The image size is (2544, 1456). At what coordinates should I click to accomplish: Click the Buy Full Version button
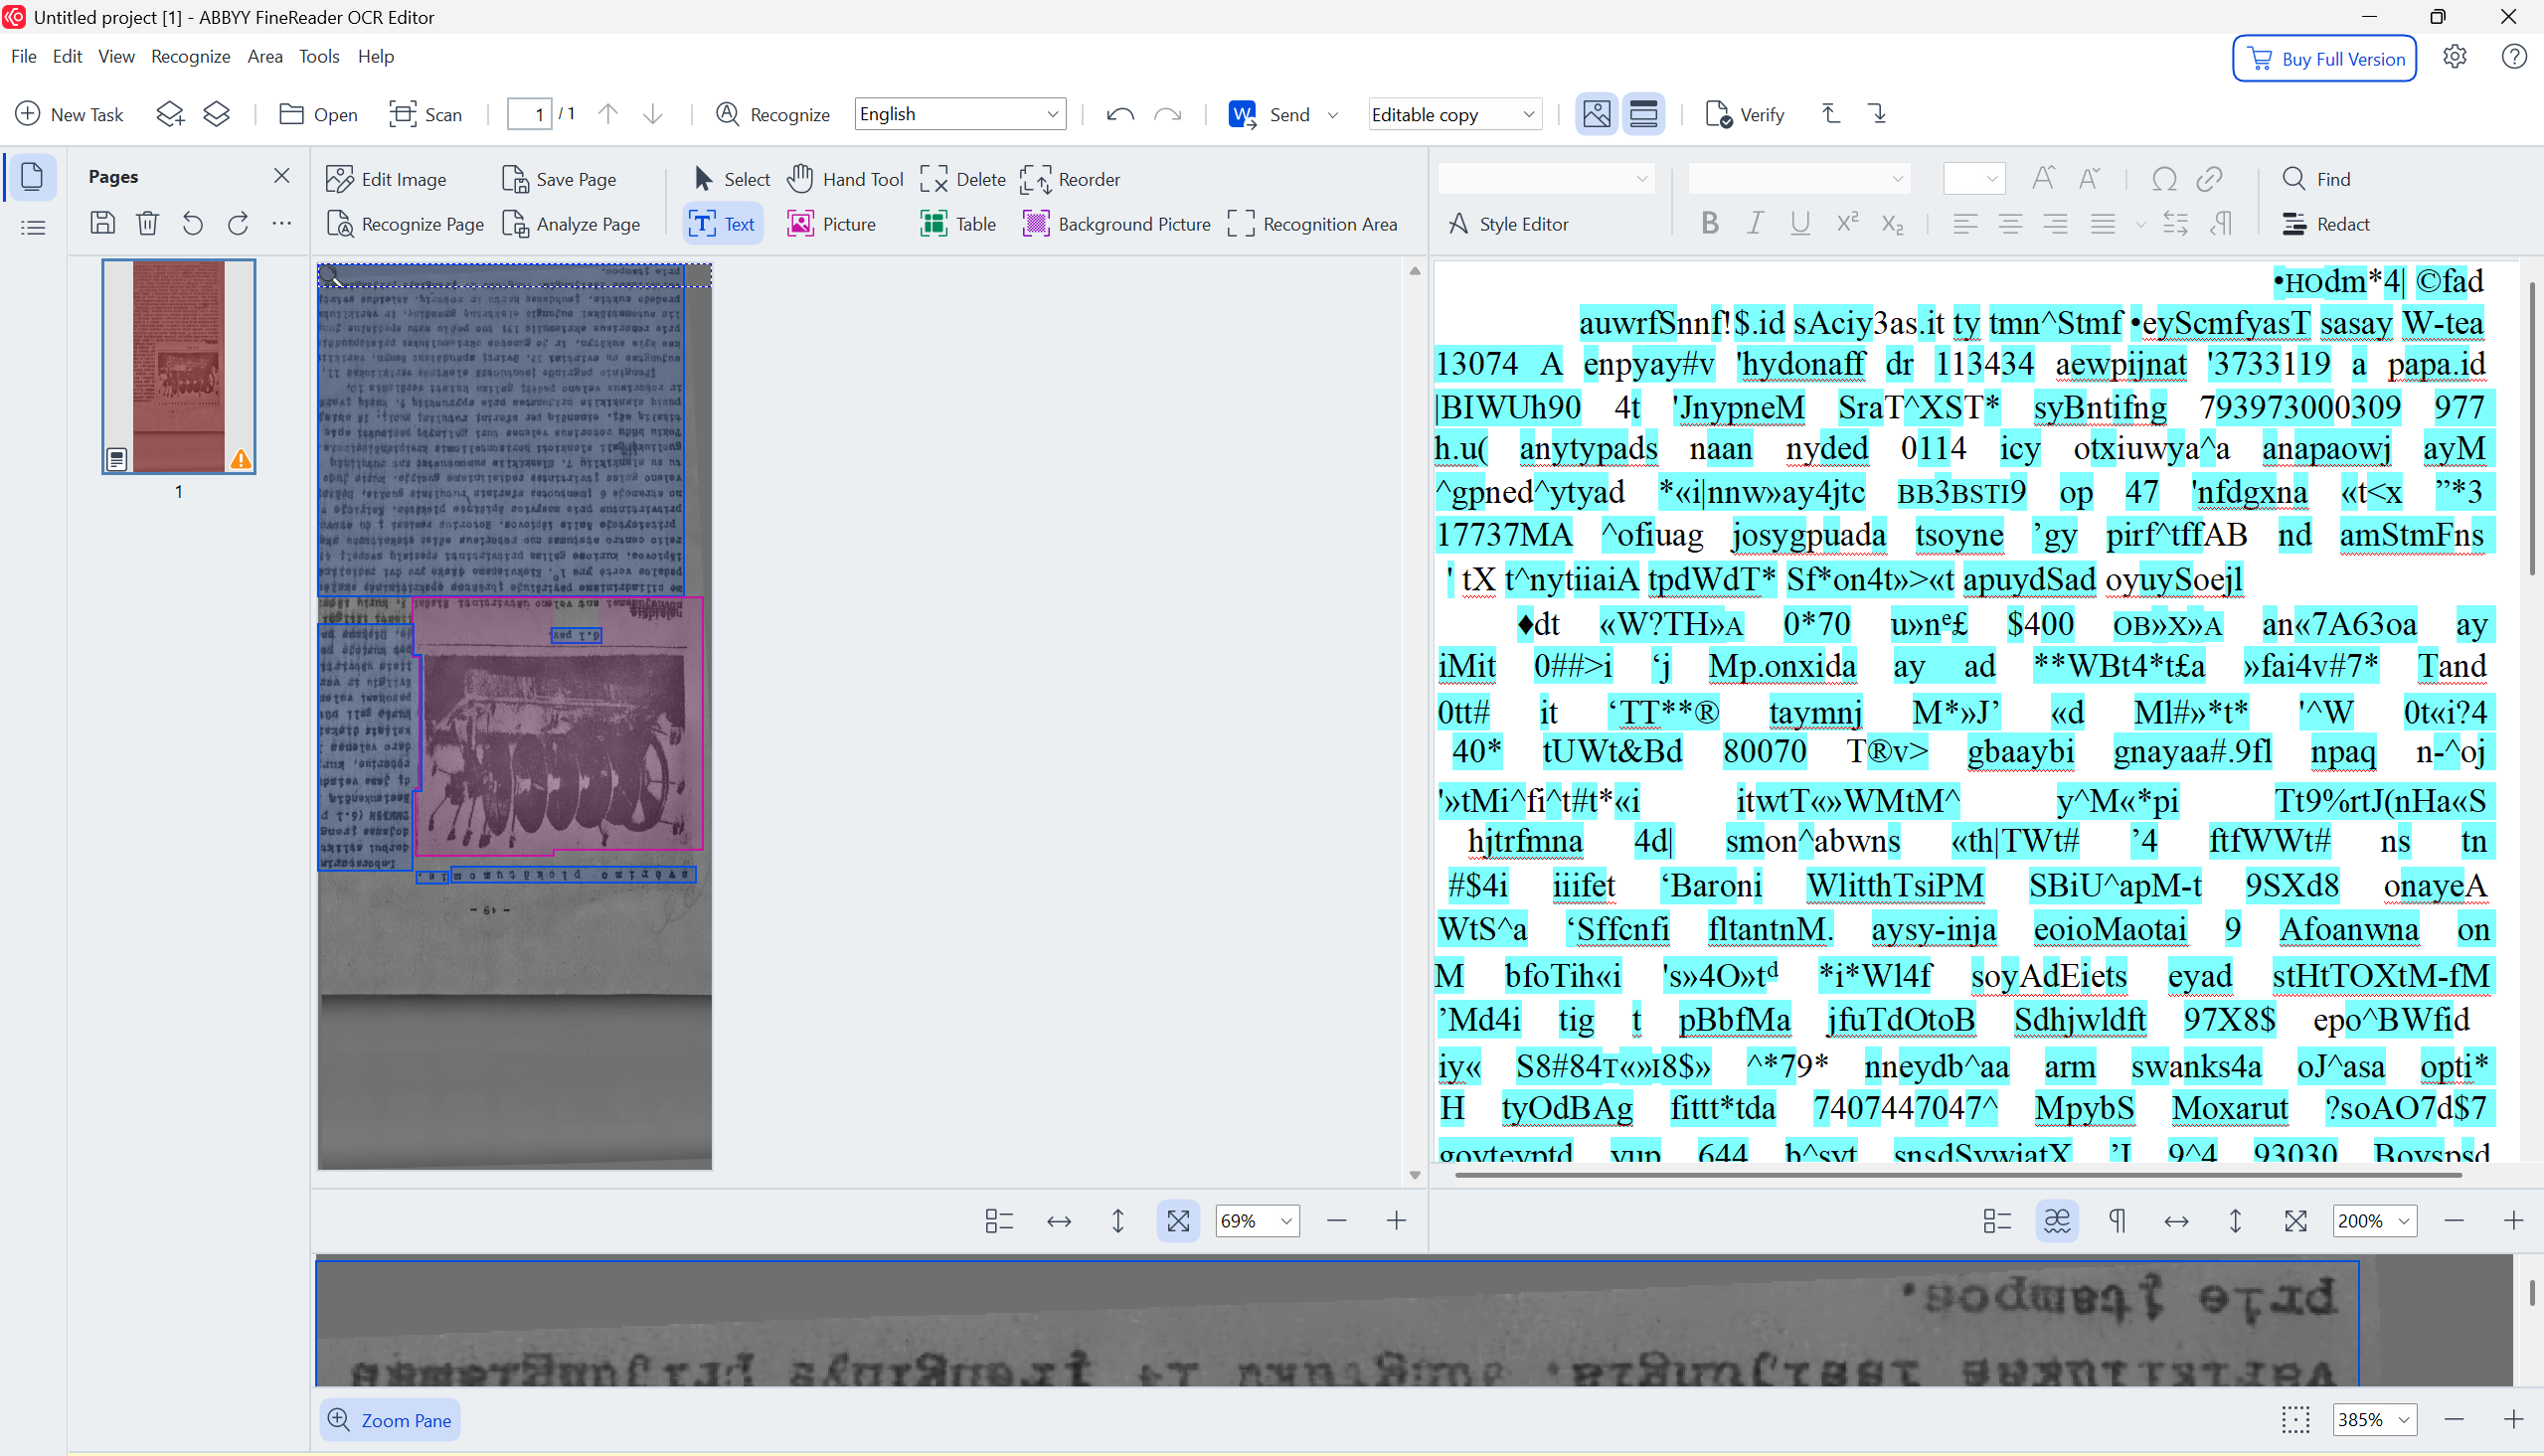[2324, 59]
